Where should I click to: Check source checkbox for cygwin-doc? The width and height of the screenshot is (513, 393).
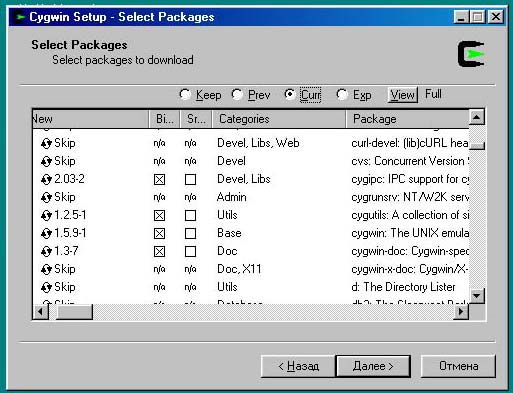click(190, 252)
